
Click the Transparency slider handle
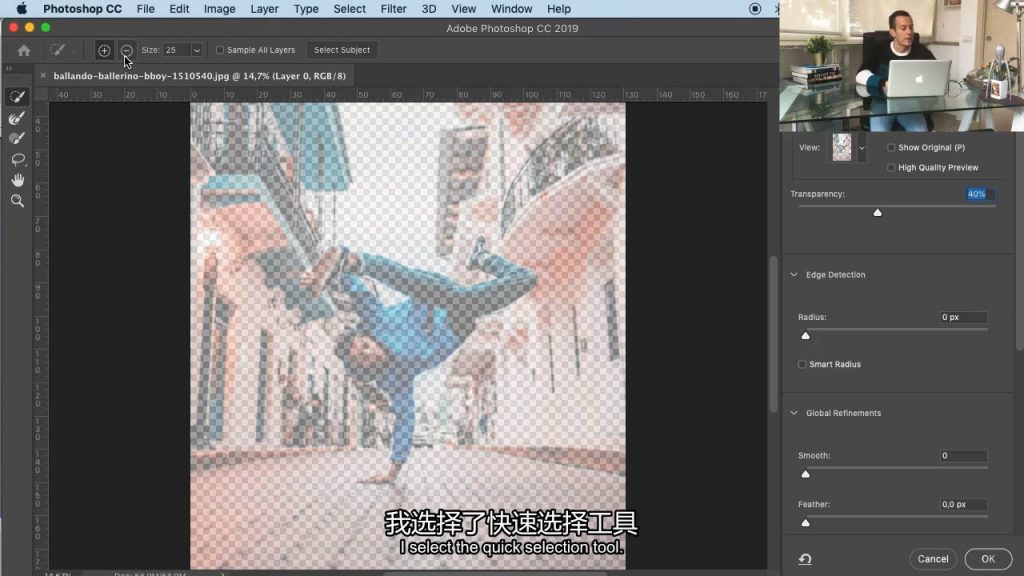tap(877, 212)
